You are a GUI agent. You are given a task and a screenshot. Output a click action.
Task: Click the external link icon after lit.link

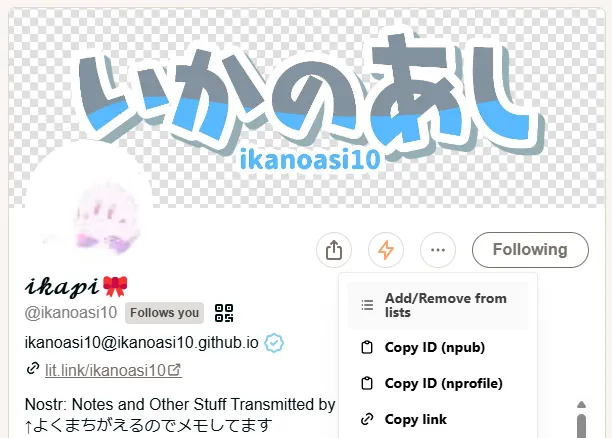(174, 370)
